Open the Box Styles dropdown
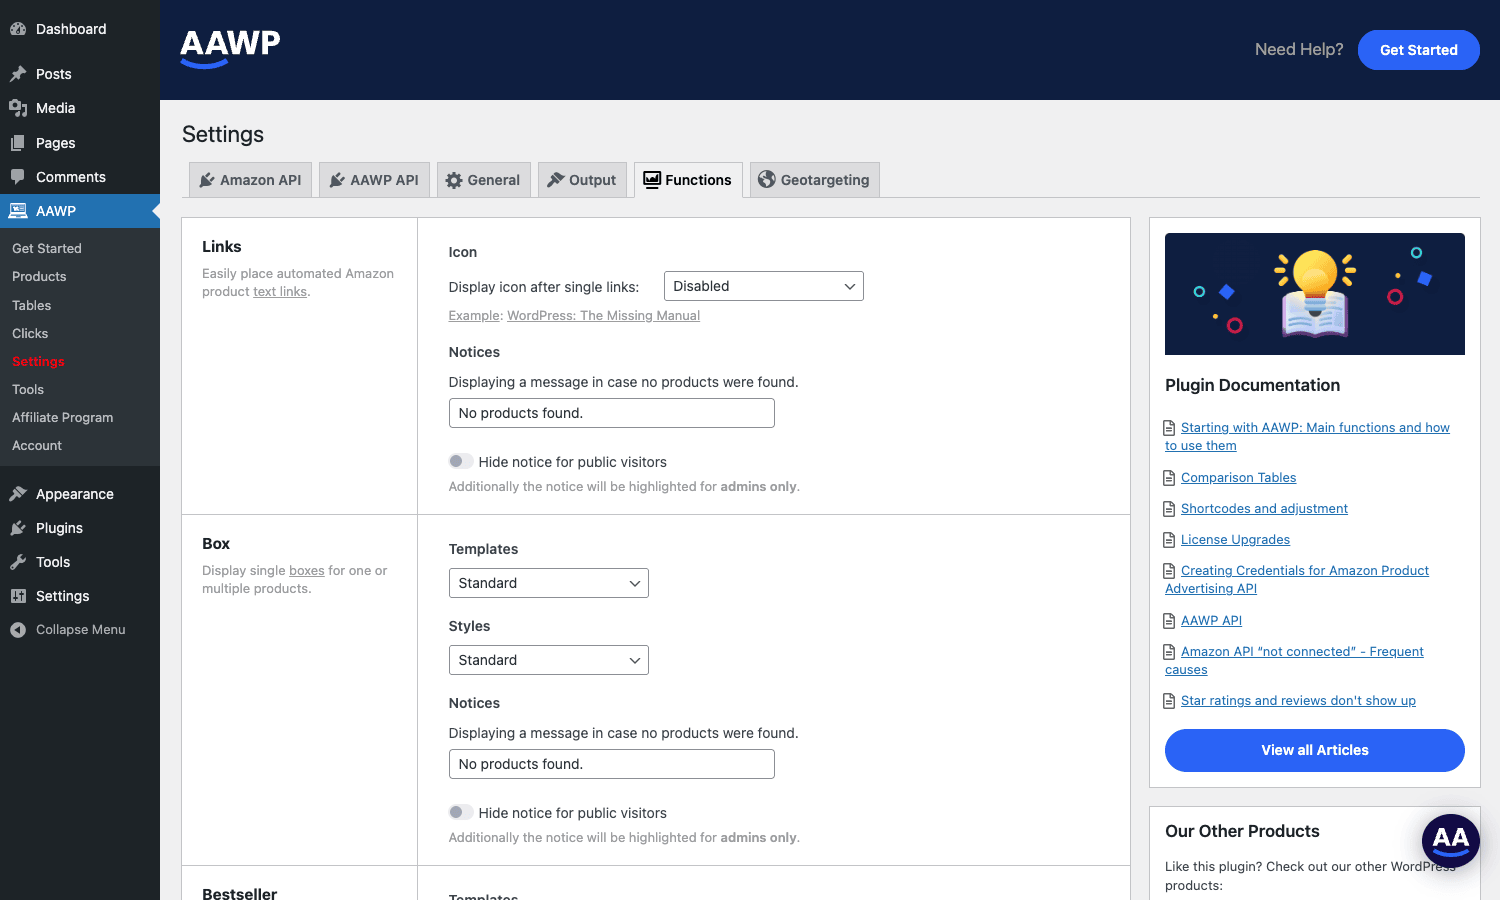 pos(549,660)
